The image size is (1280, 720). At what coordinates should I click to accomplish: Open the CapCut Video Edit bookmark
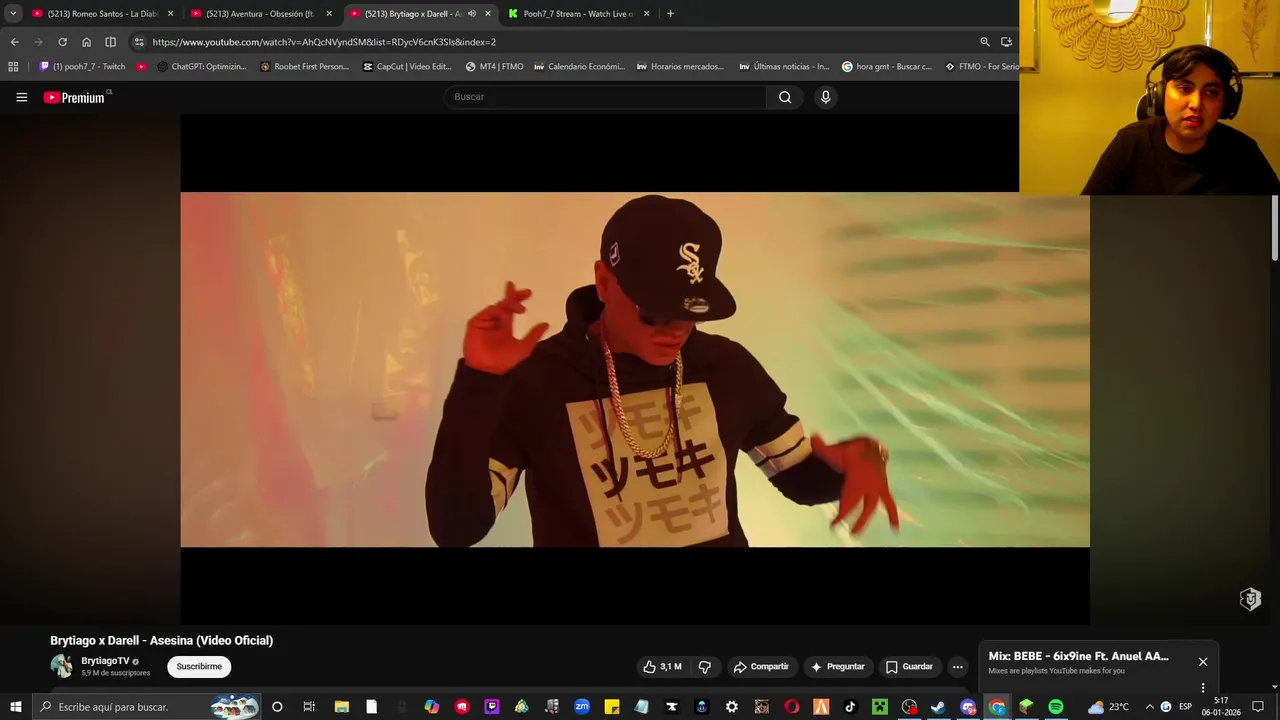[407, 67]
